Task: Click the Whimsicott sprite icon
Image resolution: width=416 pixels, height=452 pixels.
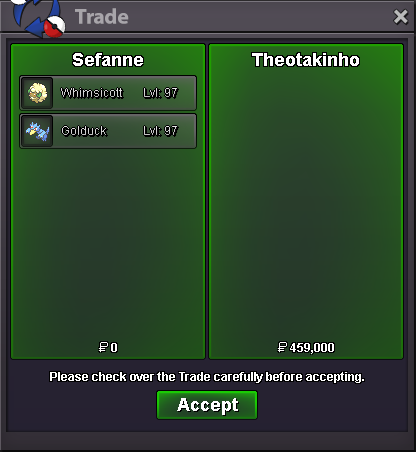Action: [37, 93]
